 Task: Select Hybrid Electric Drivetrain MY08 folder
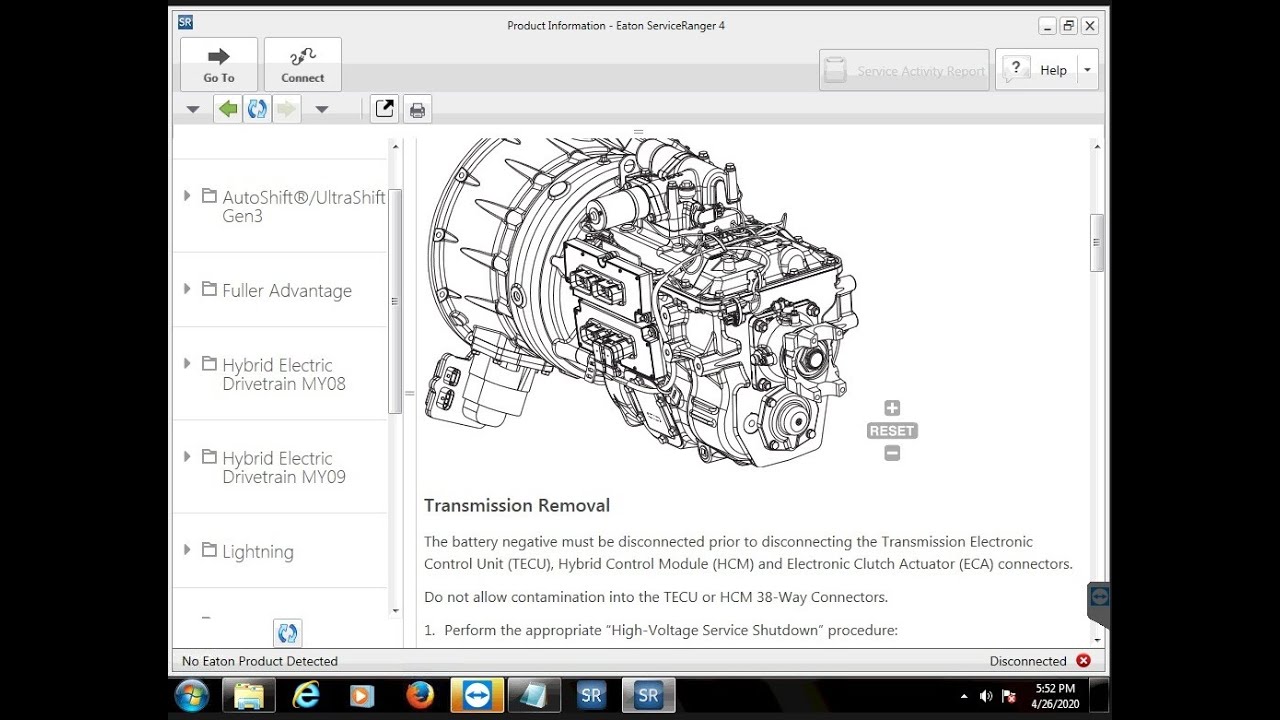click(x=274, y=374)
